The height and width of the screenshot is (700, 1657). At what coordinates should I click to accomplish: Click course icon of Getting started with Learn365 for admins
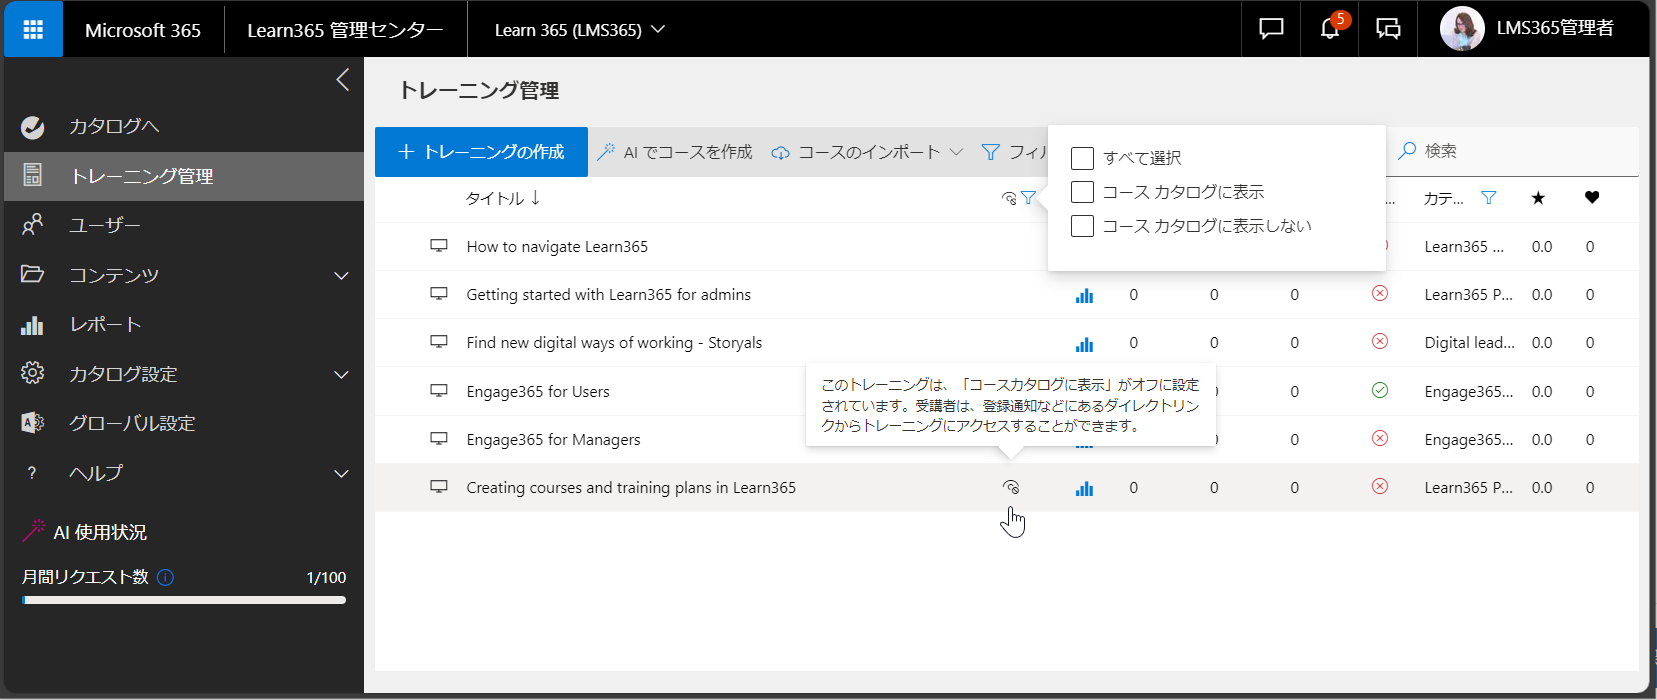(x=439, y=294)
